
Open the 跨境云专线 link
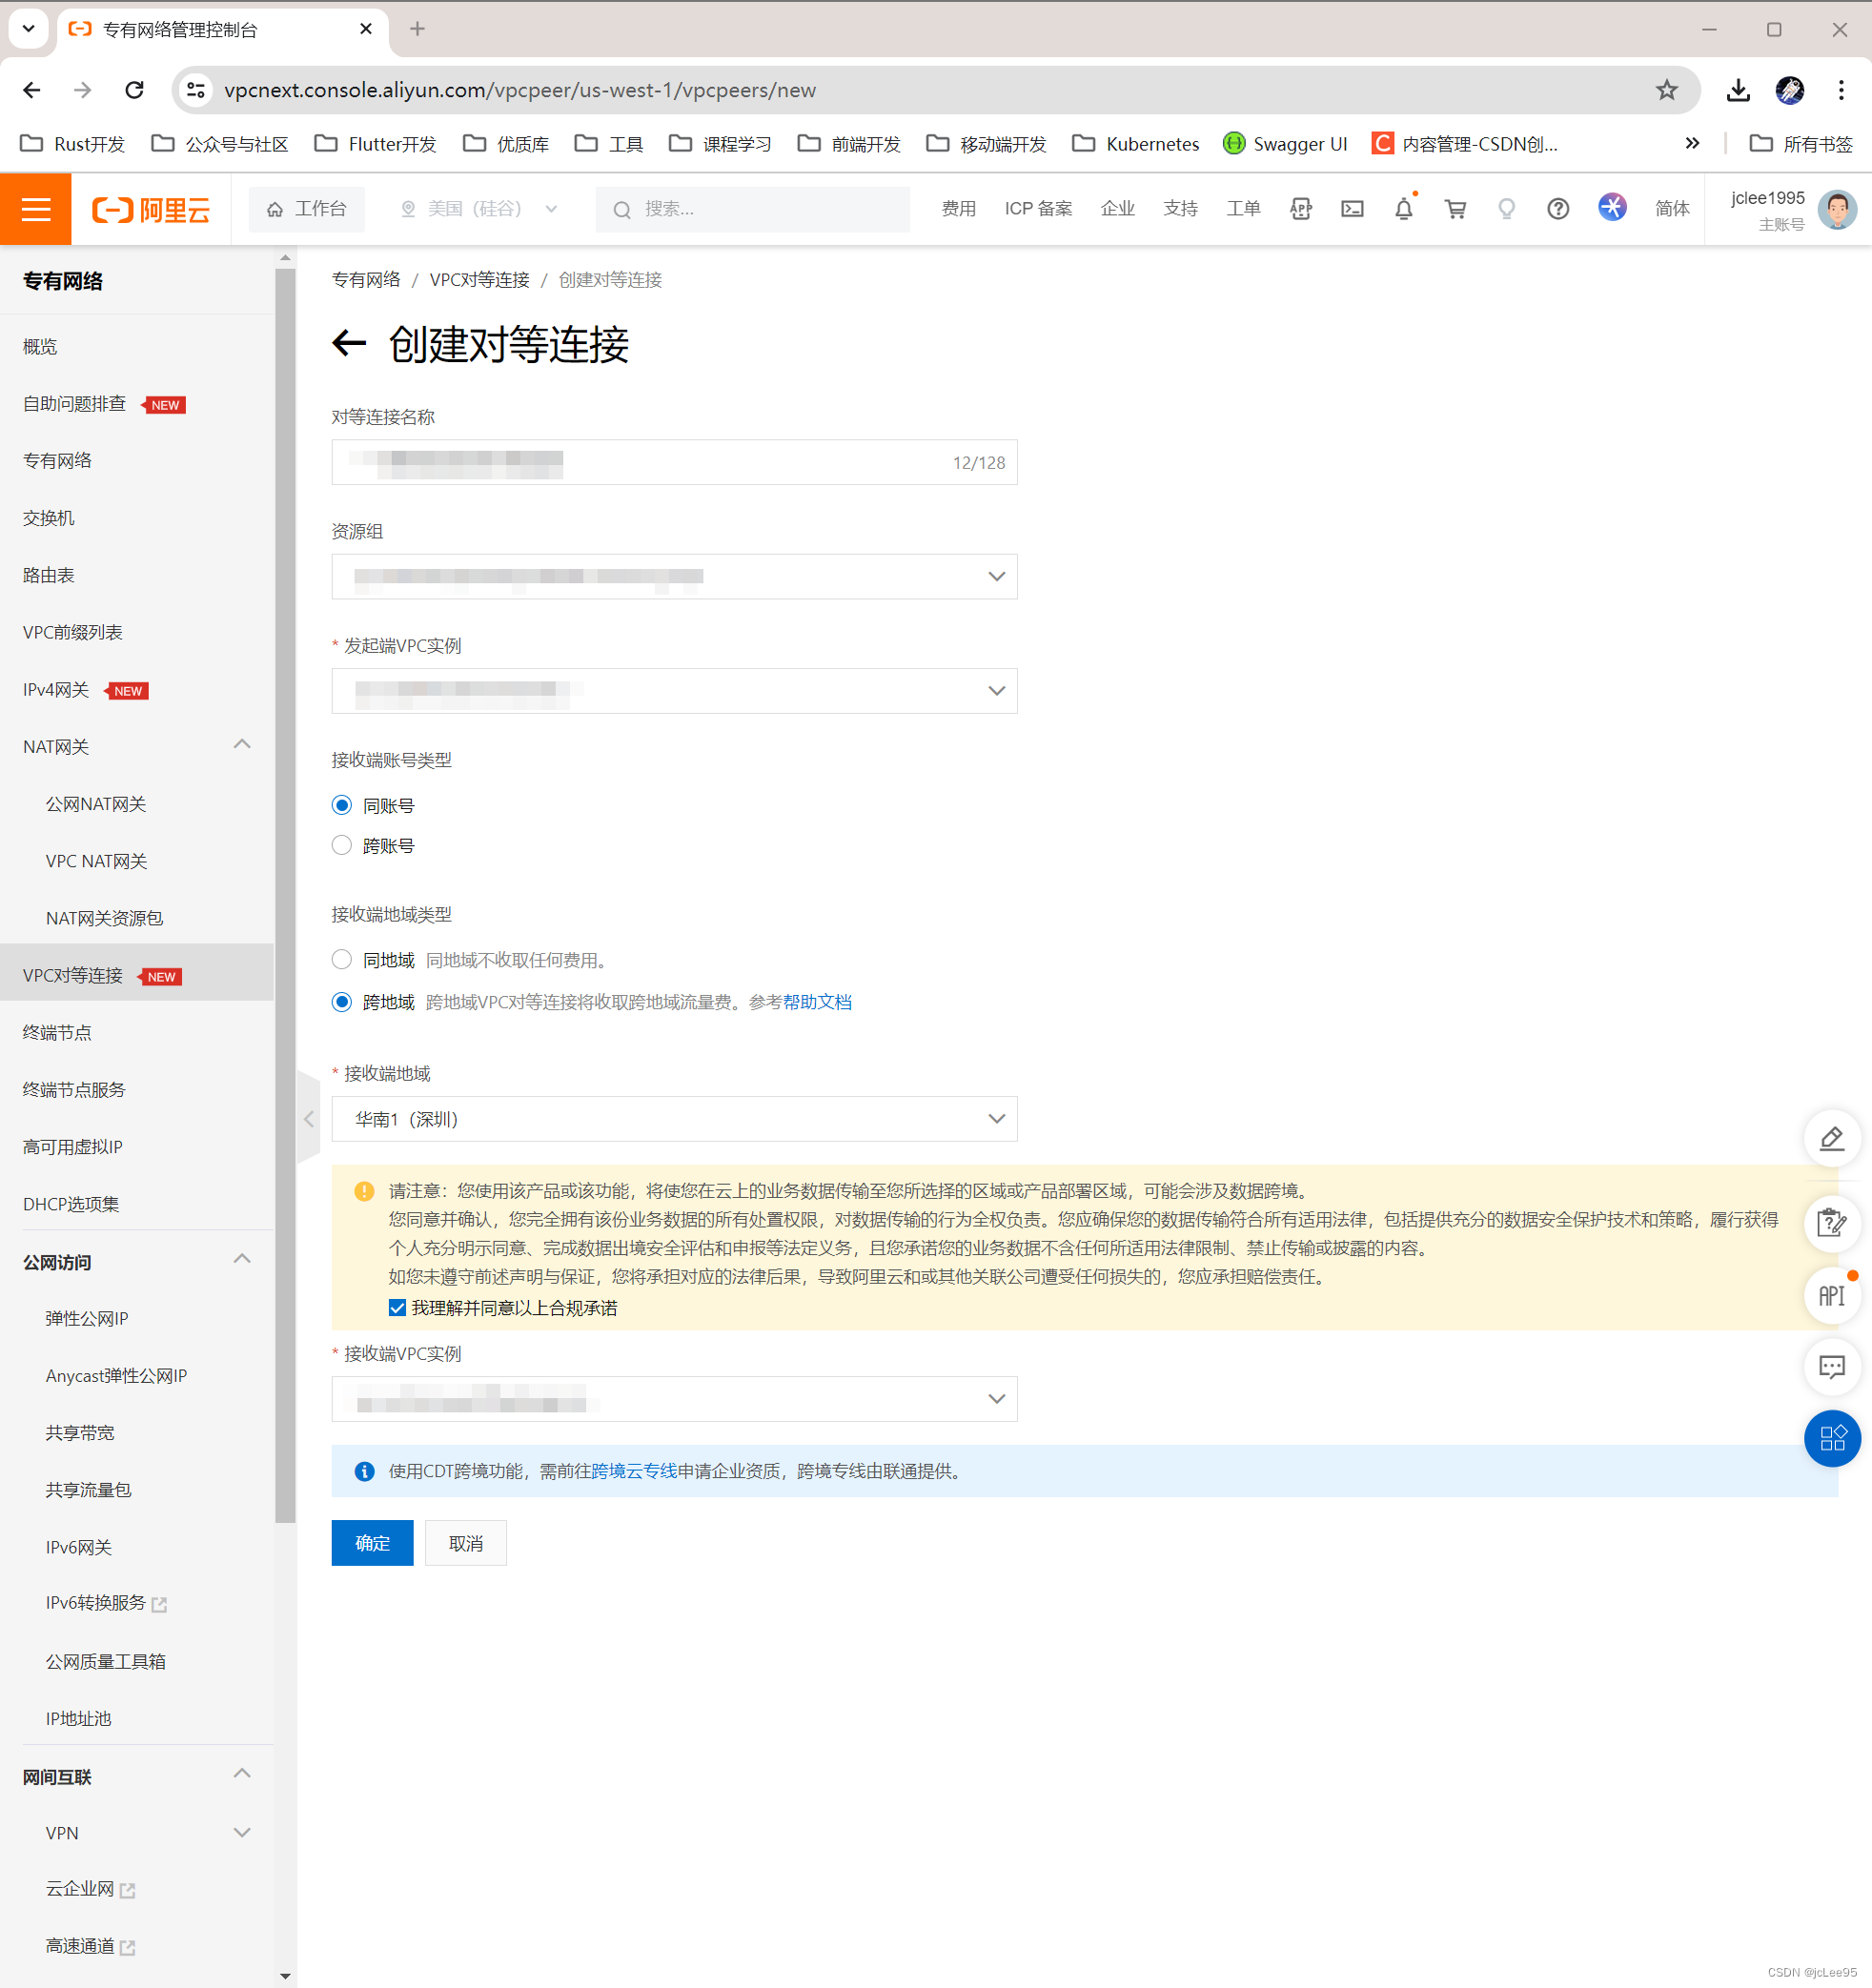[x=634, y=1471]
